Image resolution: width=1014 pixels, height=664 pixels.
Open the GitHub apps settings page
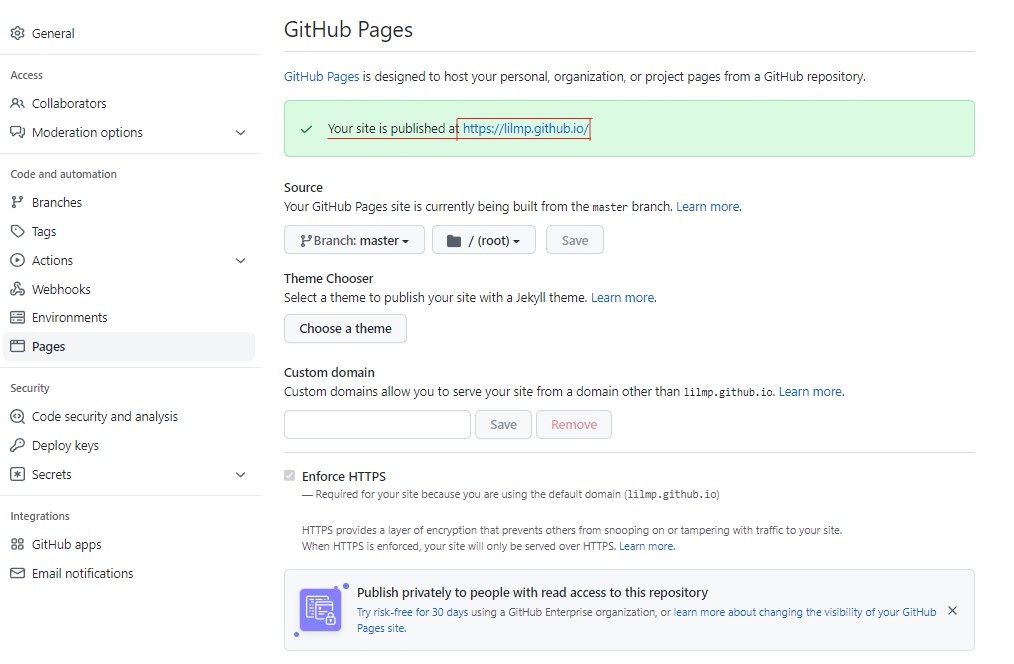[x=66, y=544]
